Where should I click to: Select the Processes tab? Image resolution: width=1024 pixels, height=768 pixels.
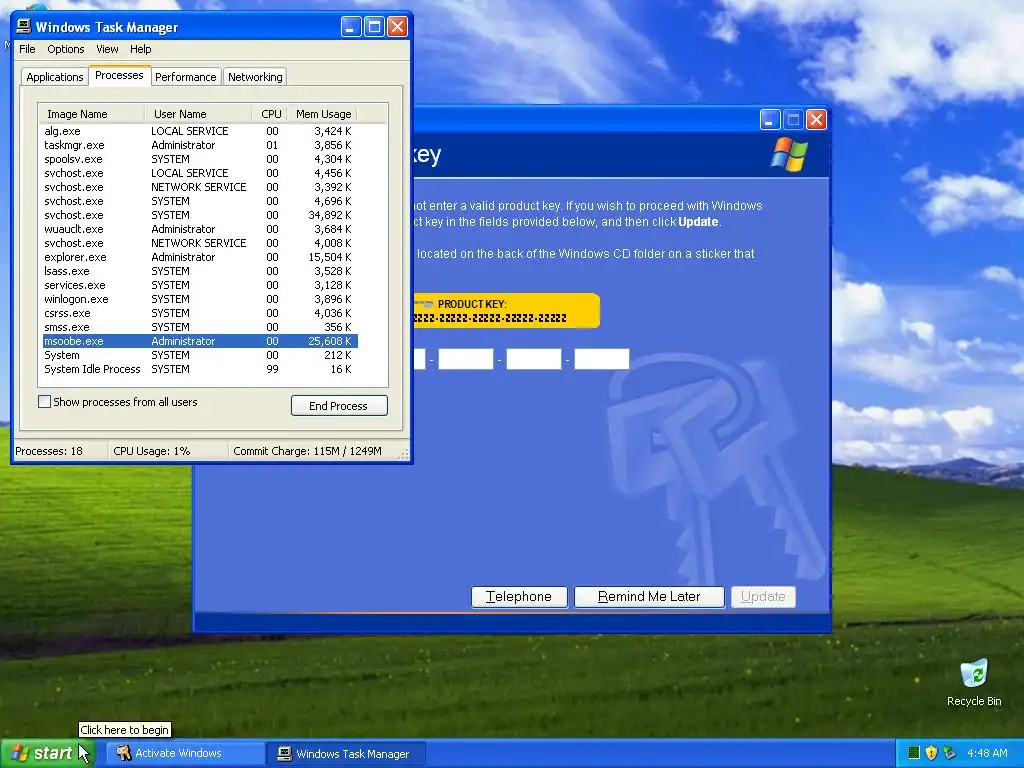click(x=119, y=75)
